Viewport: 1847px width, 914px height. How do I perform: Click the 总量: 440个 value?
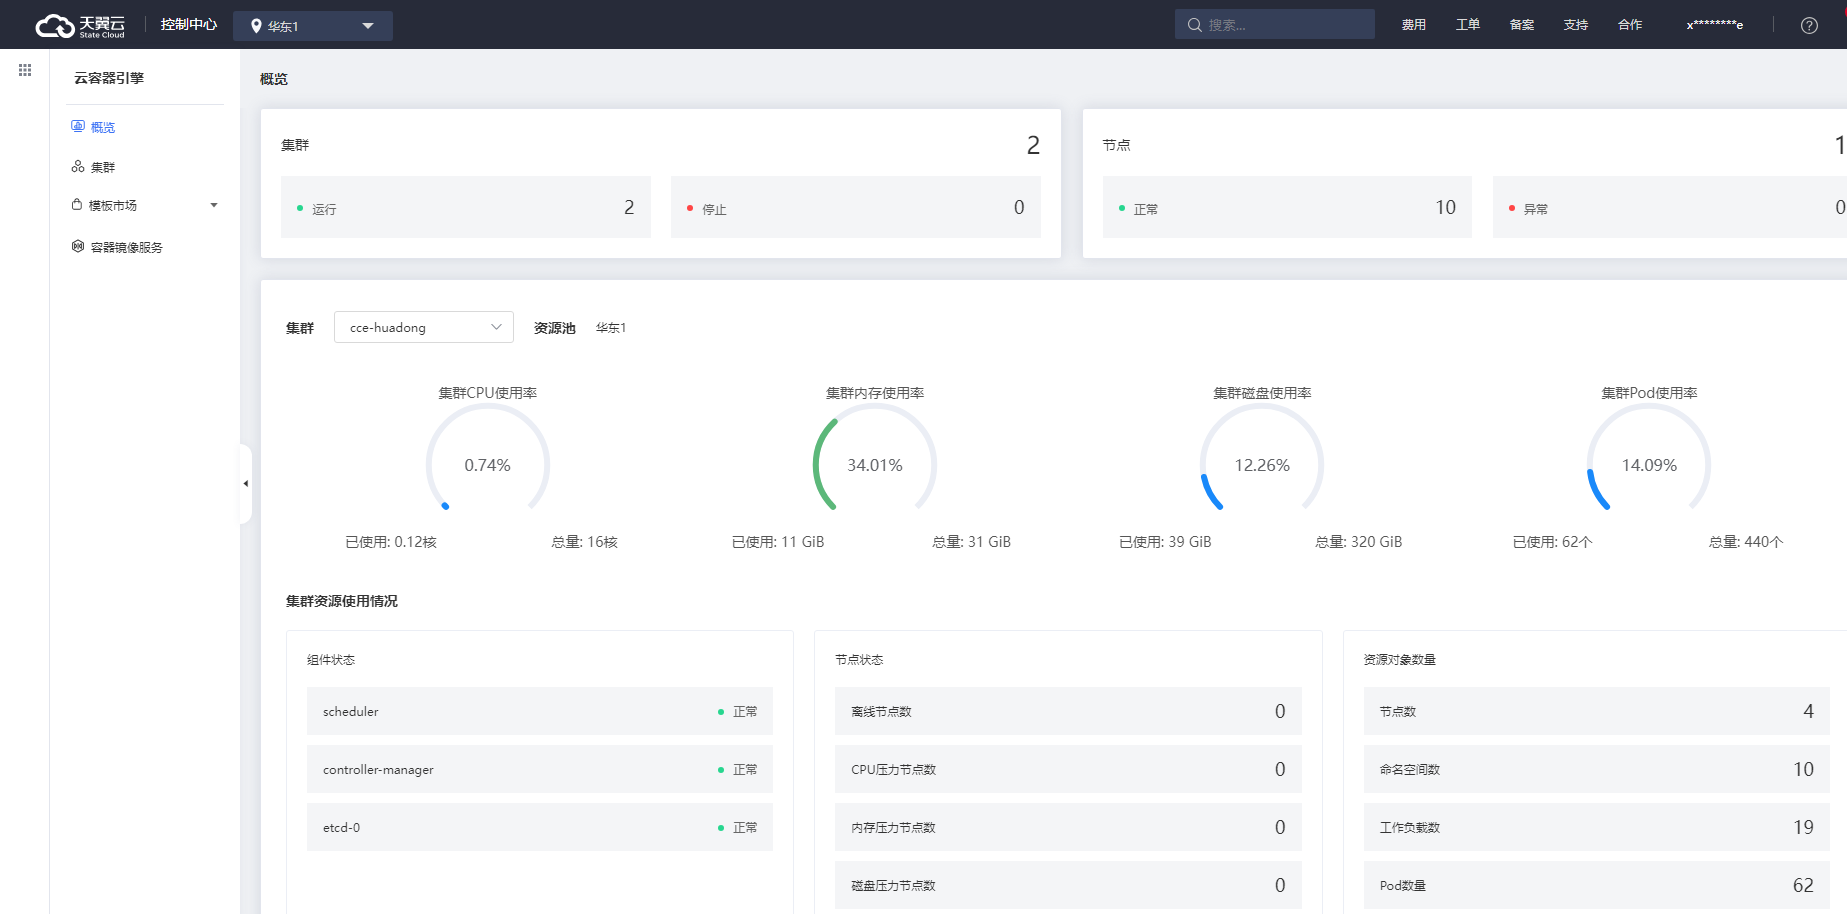coord(1746,542)
